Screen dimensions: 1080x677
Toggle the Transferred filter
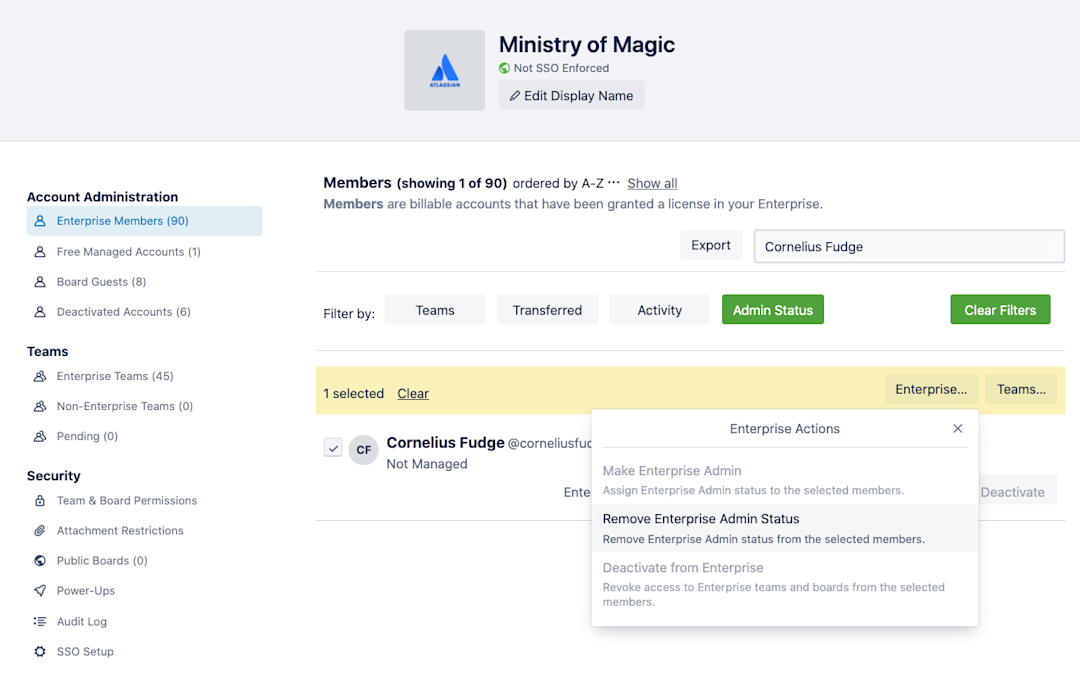[547, 309]
